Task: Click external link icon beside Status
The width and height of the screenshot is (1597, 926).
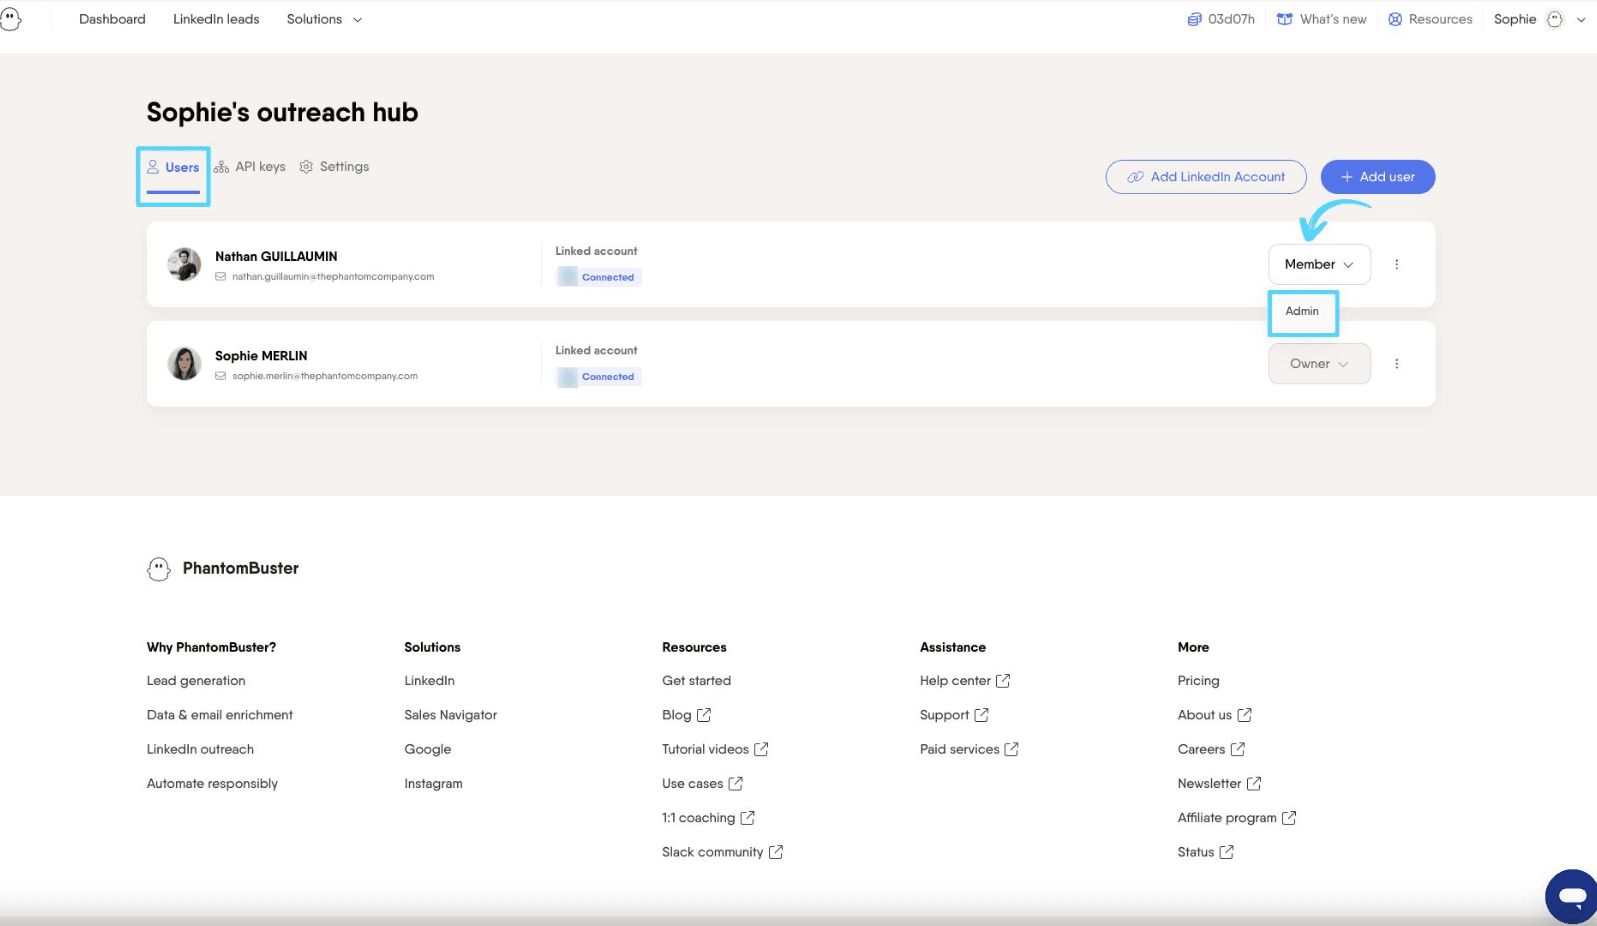Action: click(1227, 852)
